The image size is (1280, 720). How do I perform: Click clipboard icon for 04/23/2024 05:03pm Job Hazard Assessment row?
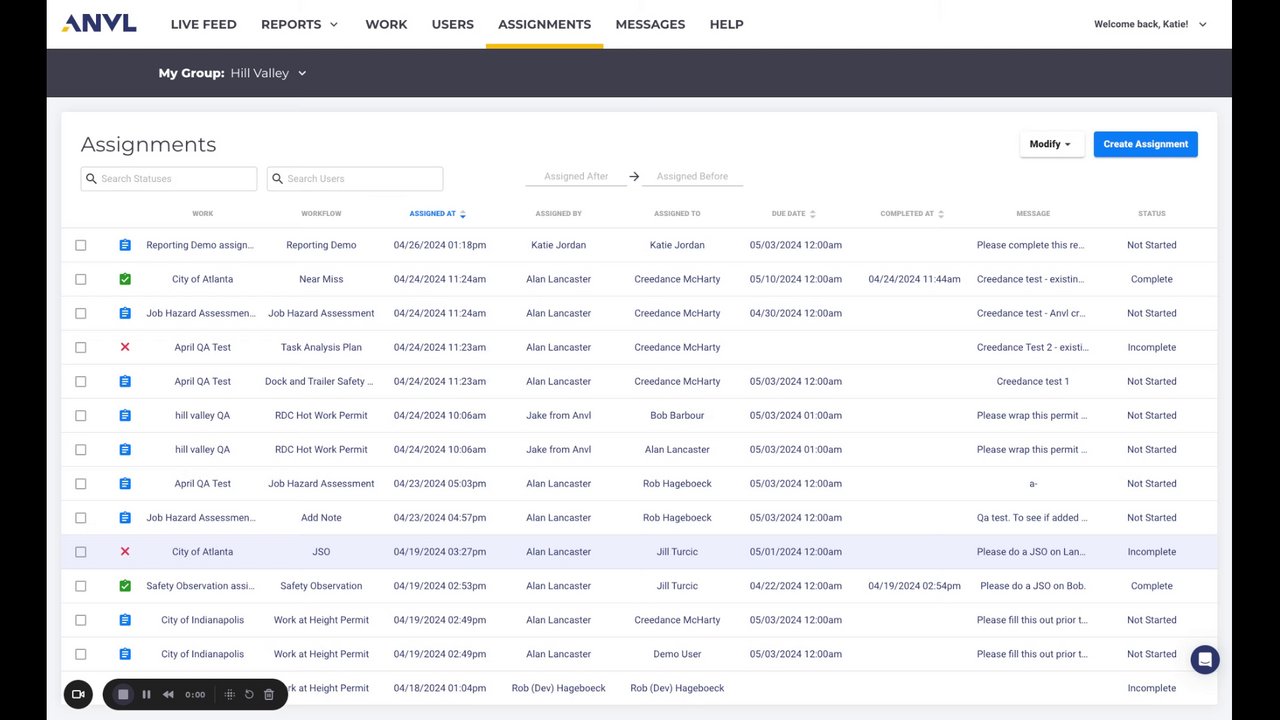(x=125, y=484)
